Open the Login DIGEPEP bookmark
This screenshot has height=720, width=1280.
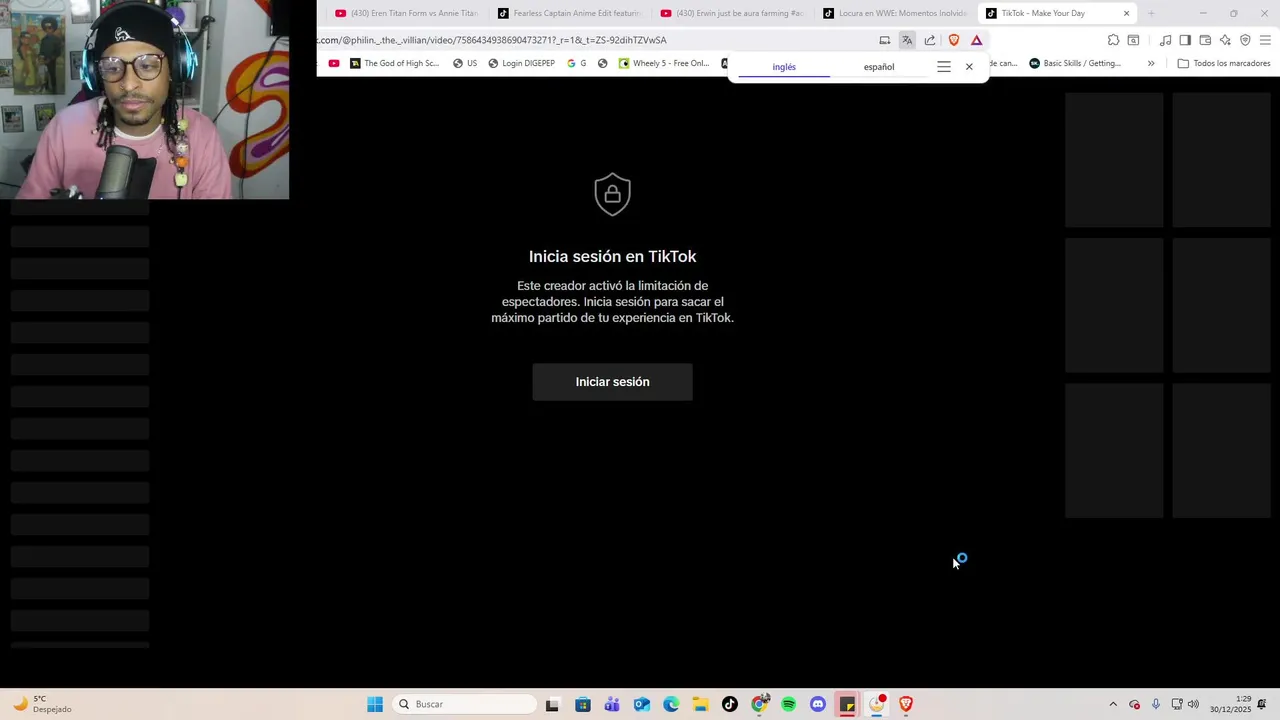(521, 63)
